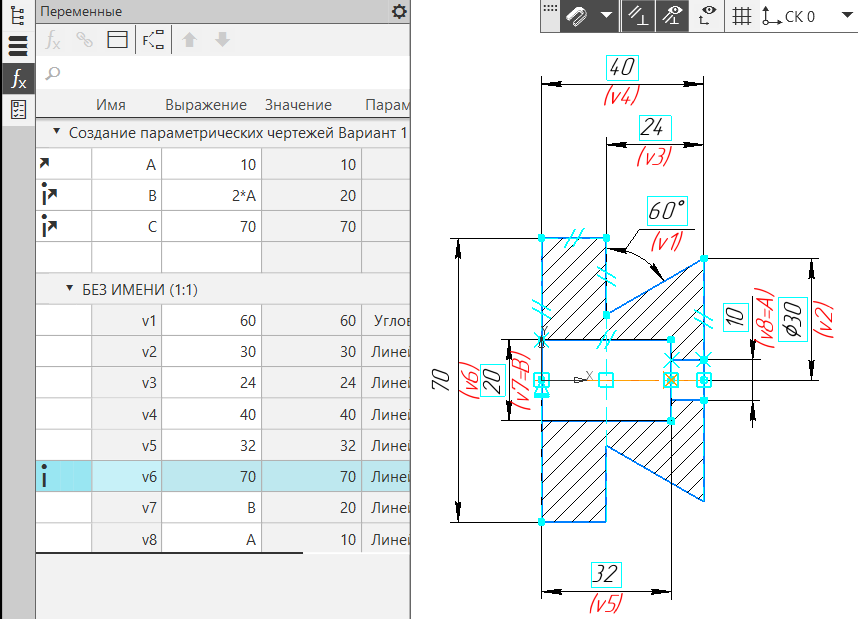
Task: Move variable down with arrow icon
Action: (x=222, y=39)
